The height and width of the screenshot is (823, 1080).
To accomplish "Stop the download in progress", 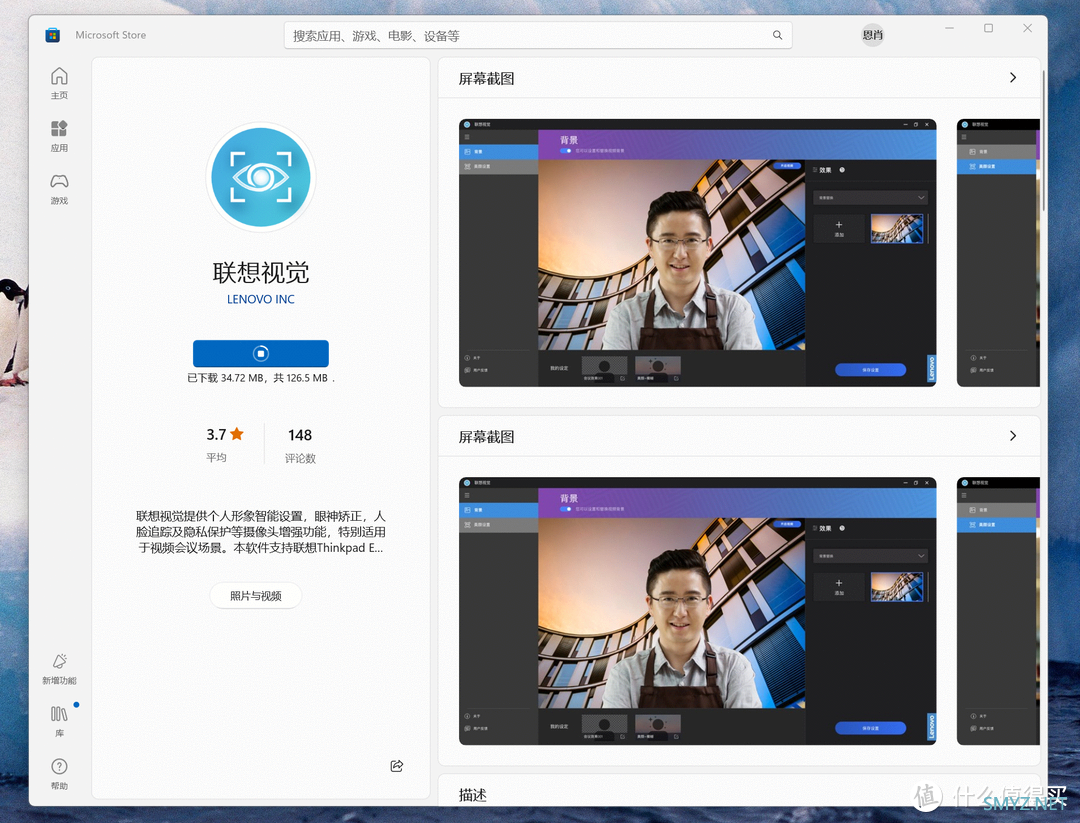I will pos(261,353).
